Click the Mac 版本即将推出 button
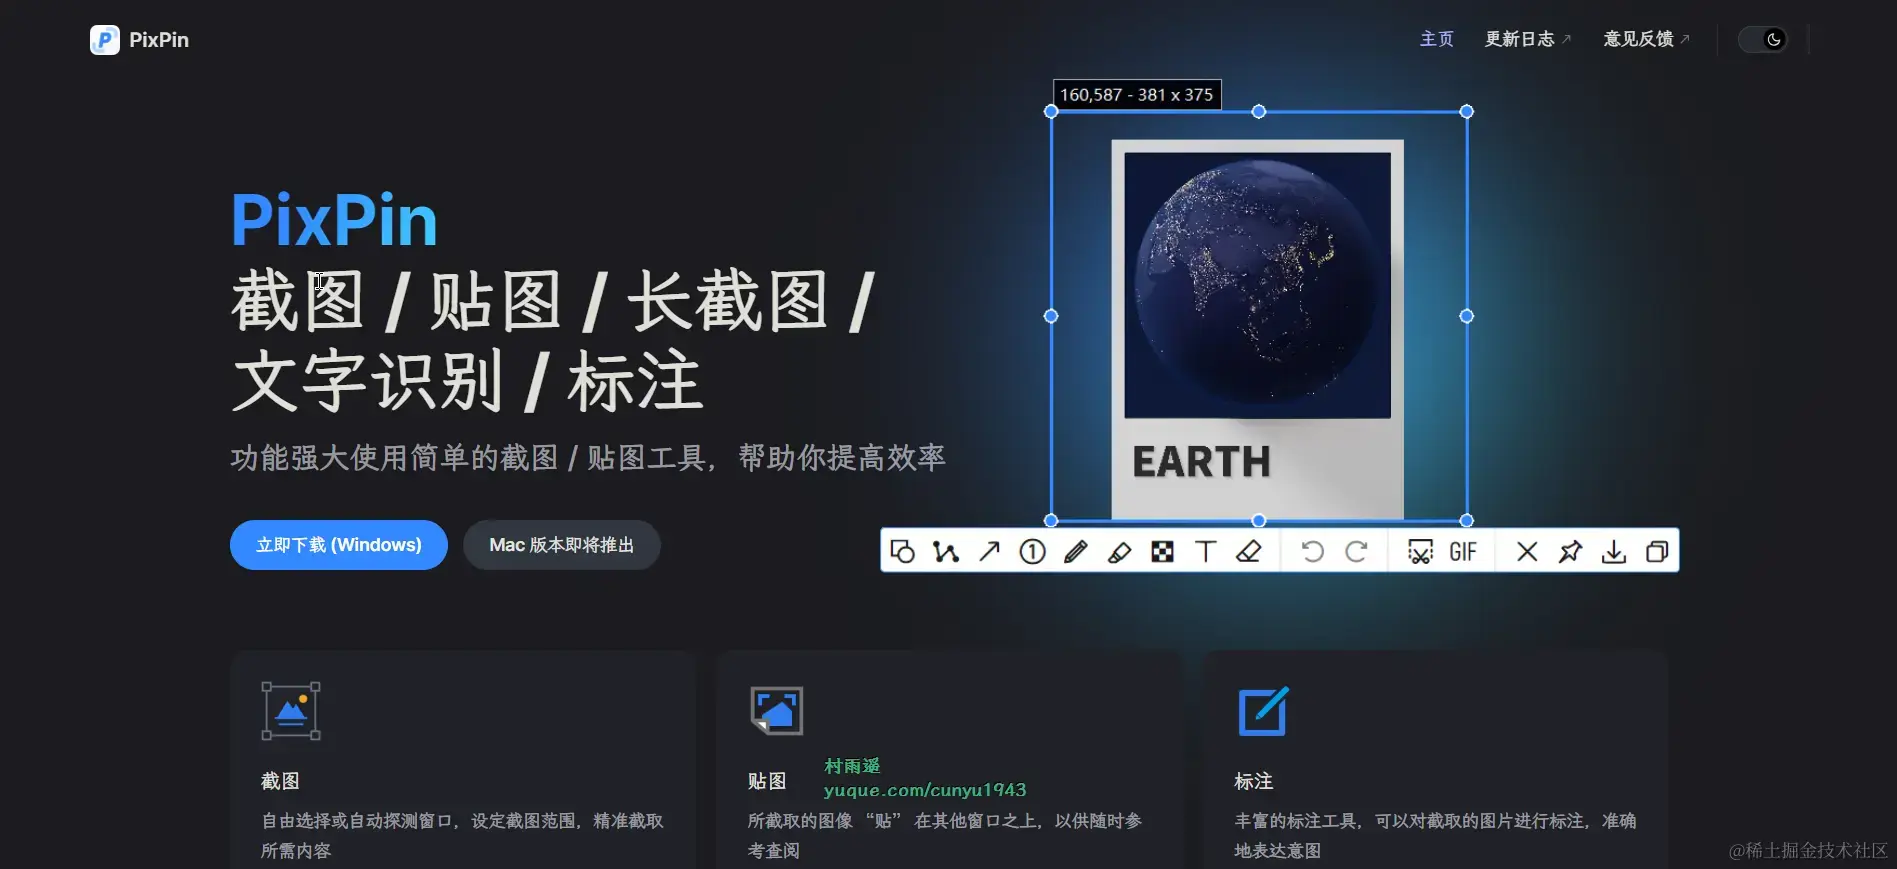This screenshot has width=1897, height=869. (562, 545)
